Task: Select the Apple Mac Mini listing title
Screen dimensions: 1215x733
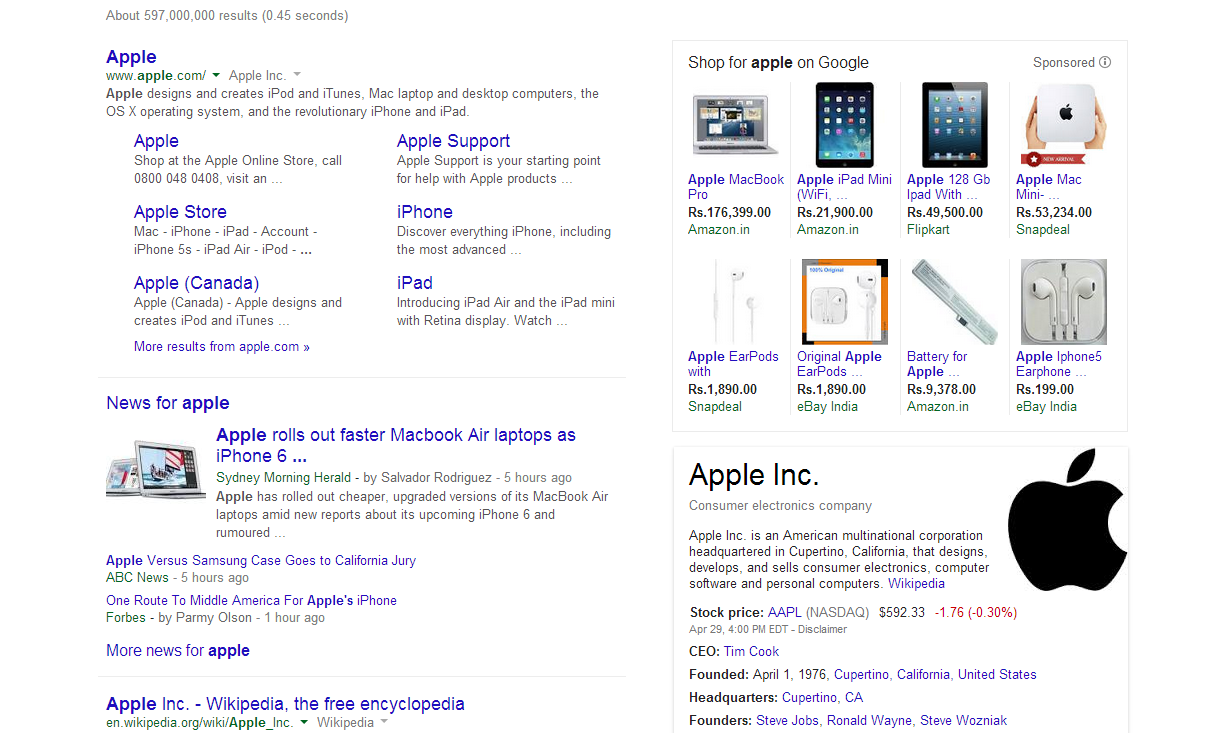Action: click(x=1049, y=187)
